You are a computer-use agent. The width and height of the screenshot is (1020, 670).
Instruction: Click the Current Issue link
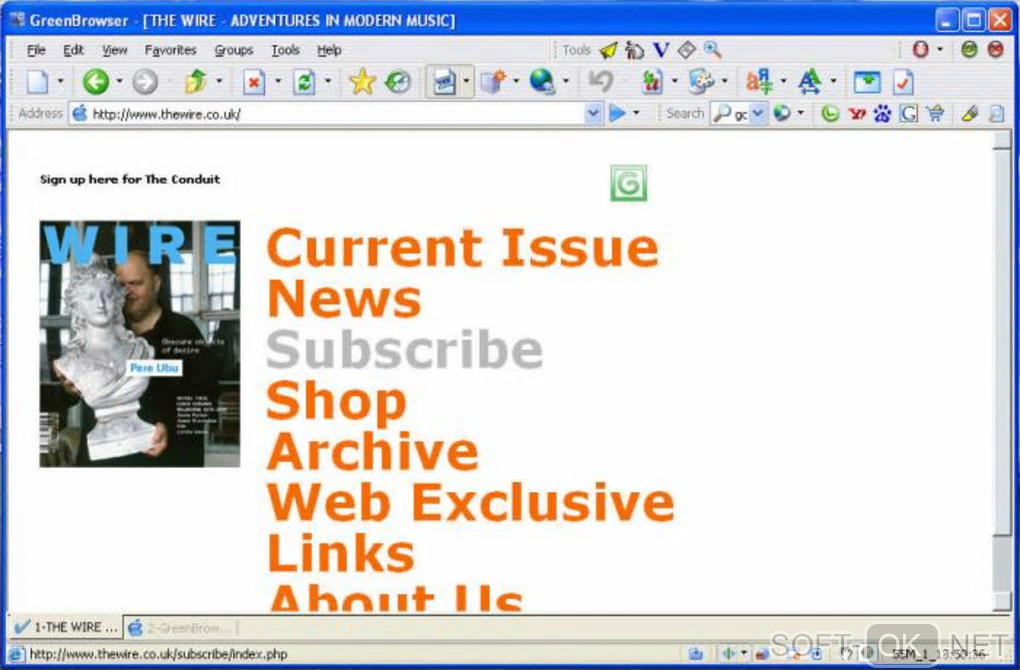tap(462, 248)
